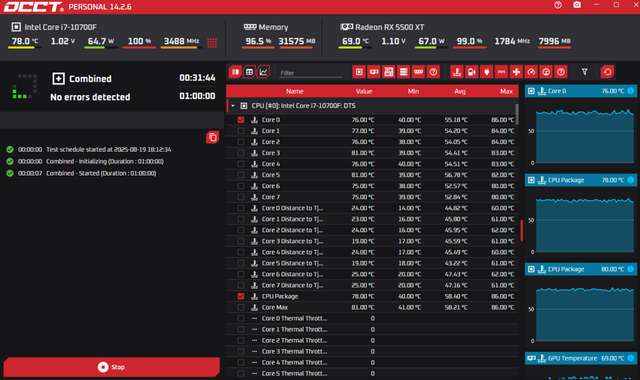Switch to graph view icon
This screenshot has width=640, height=380.
263,72
